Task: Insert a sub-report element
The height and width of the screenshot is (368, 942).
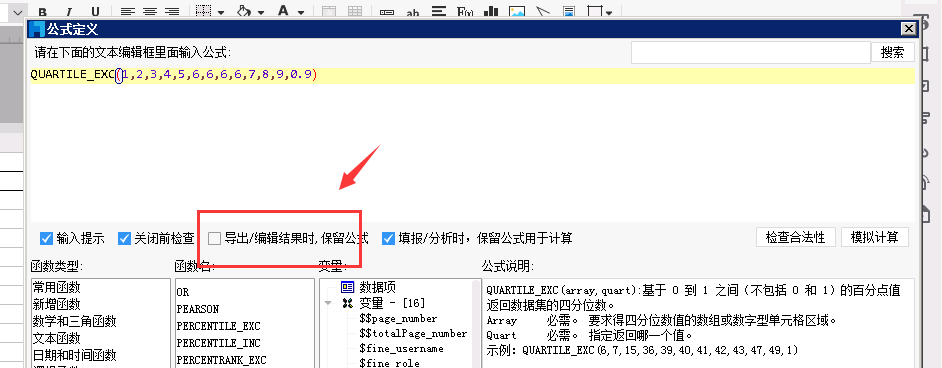Action: [568, 11]
